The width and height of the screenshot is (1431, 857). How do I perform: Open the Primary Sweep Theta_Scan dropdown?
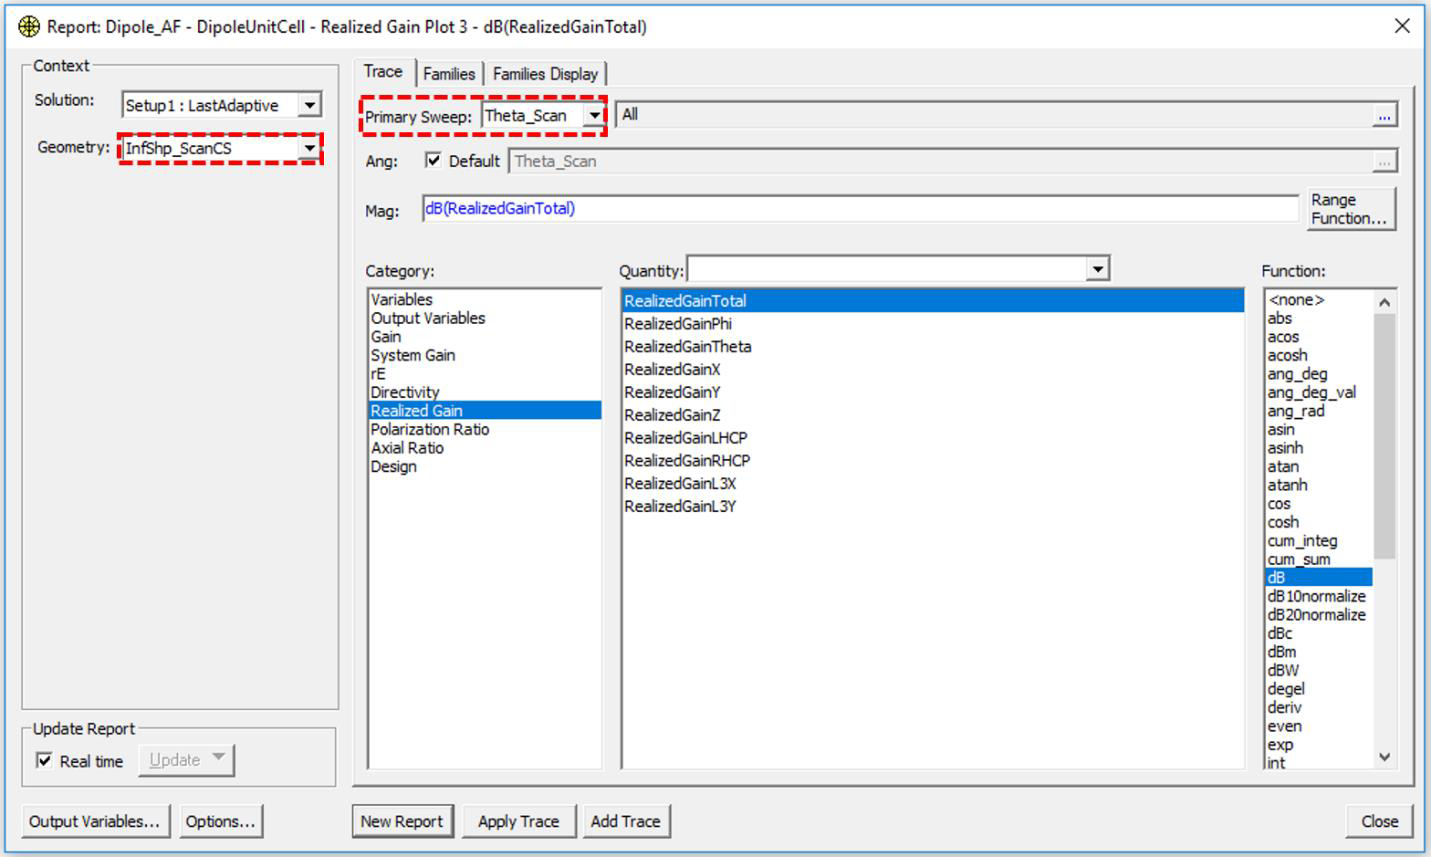(594, 116)
